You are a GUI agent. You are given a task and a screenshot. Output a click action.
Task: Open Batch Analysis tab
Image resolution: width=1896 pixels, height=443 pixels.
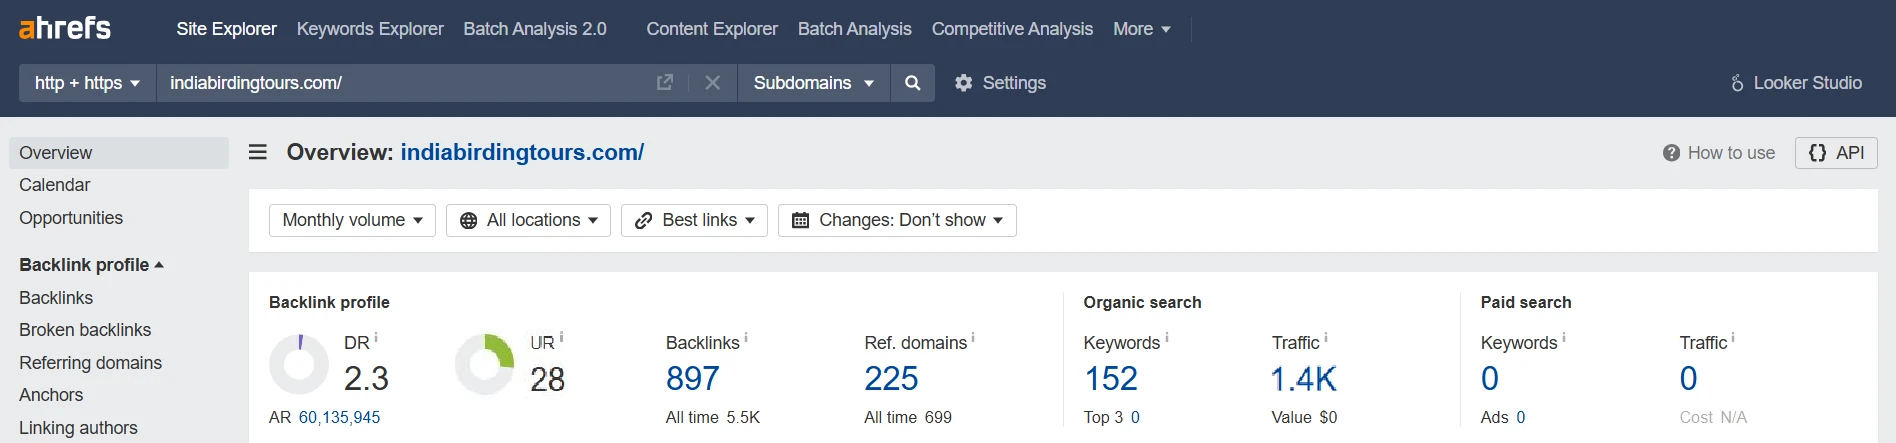click(x=855, y=29)
